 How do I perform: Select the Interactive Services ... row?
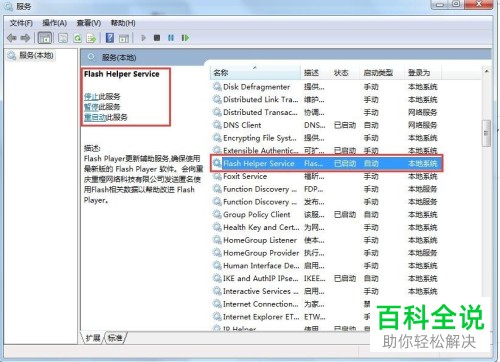[x=325, y=291]
